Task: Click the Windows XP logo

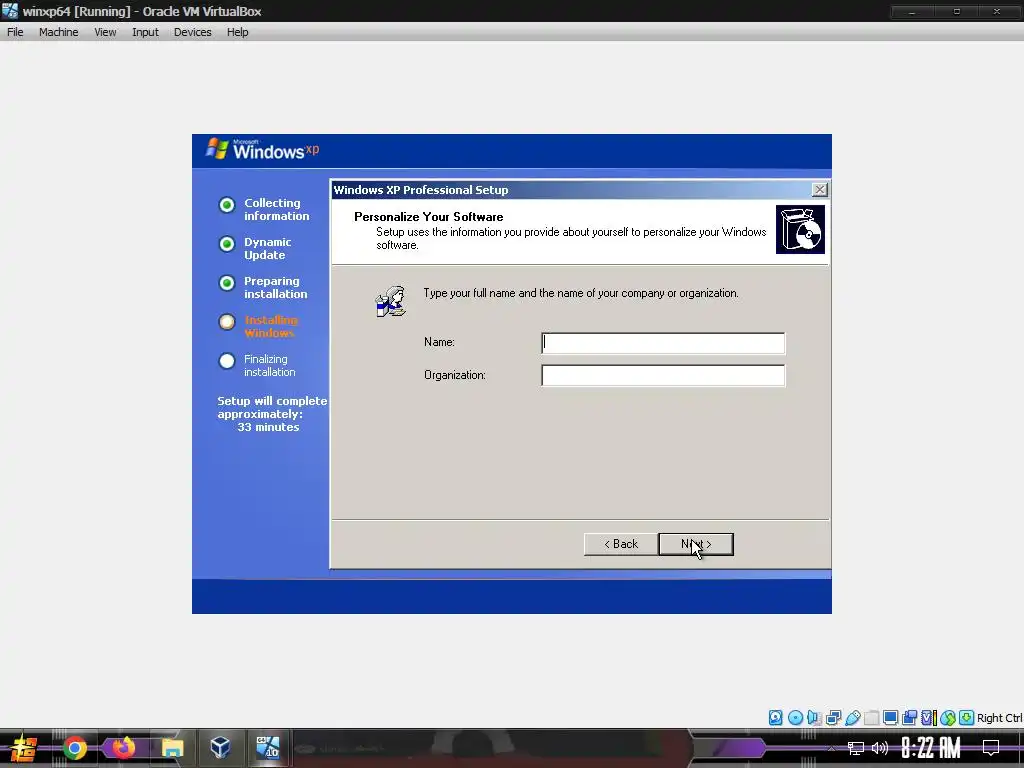Action: 263,150
